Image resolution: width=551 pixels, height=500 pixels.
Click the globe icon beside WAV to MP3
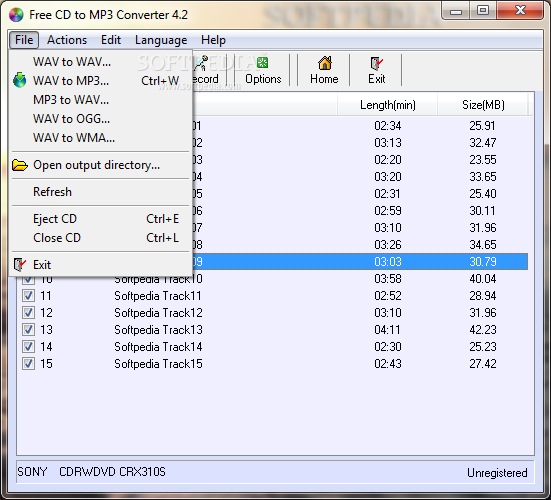click(x=20, y=80)
